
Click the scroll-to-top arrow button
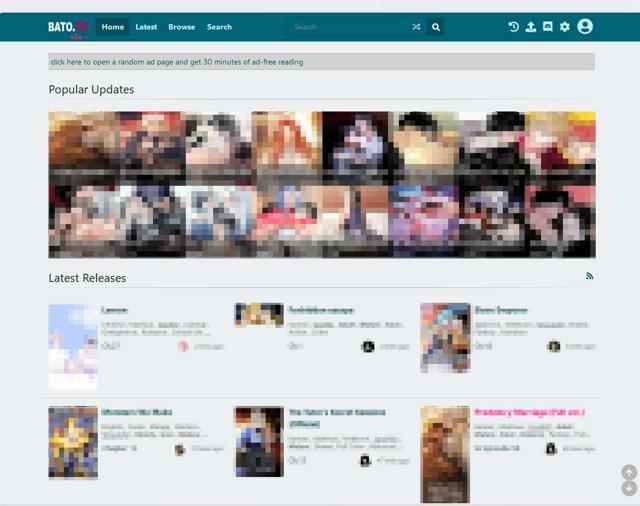pos(629,472)
